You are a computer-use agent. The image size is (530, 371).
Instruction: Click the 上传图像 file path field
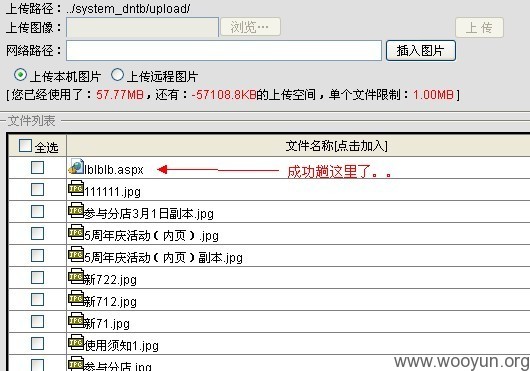(x=142, y=27)
